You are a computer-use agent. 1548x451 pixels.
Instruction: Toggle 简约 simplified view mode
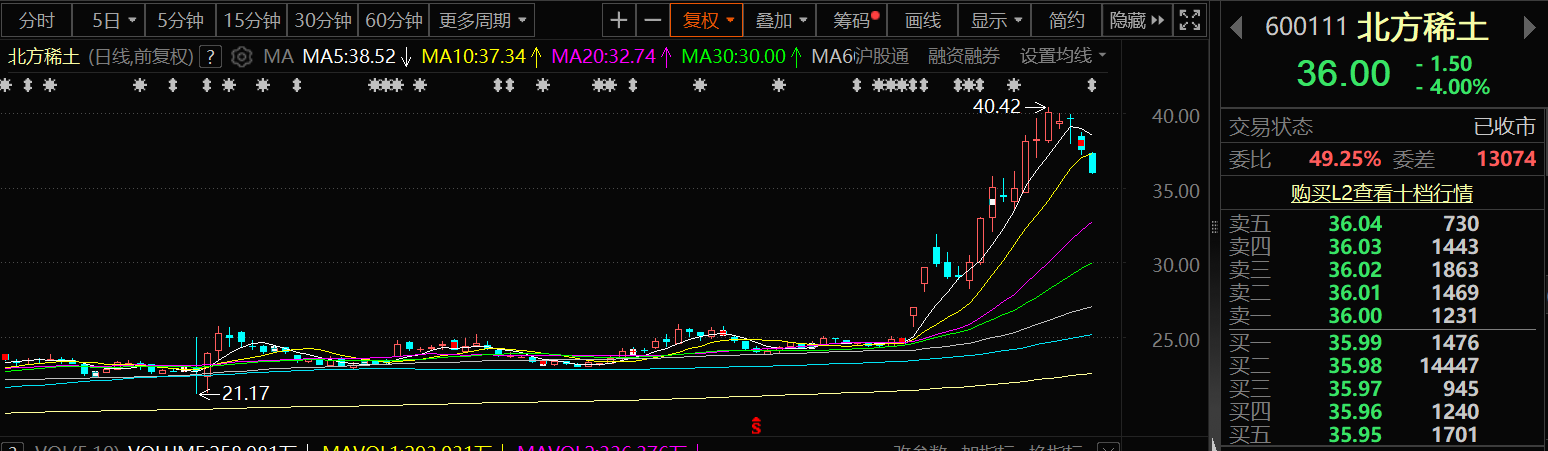coord(1067,20)
